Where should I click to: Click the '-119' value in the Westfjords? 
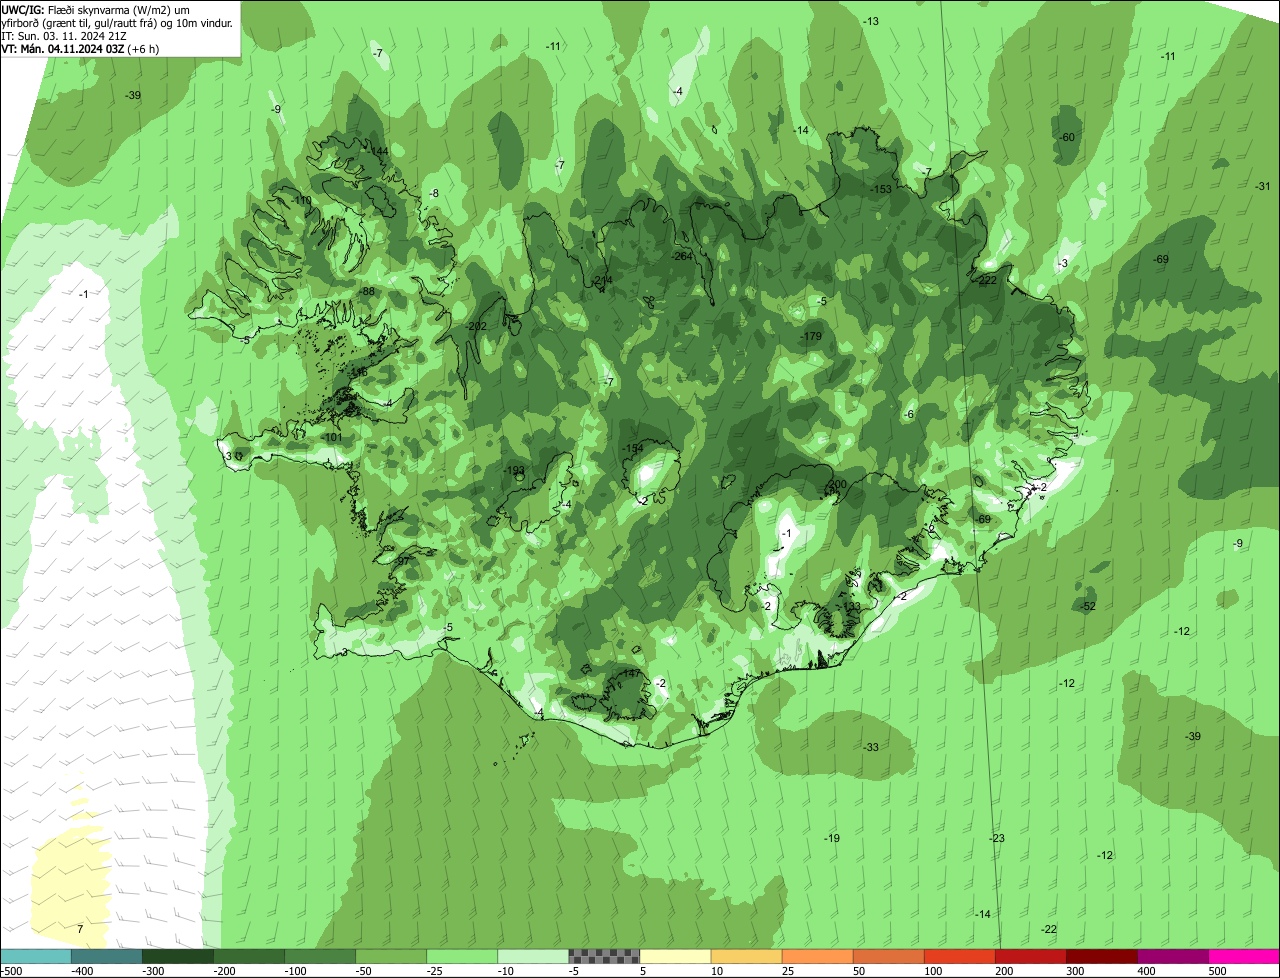pos(301,200)
